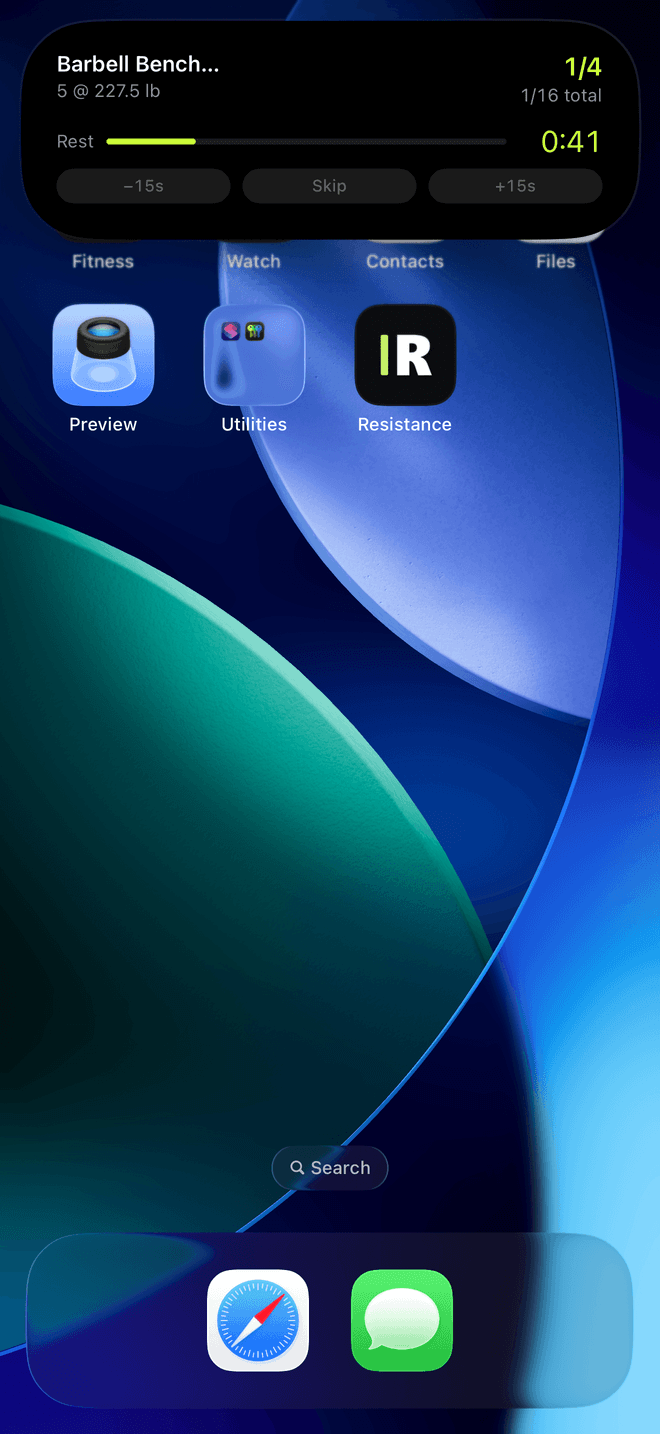Tap the Barbell Bench exercise title
The height and width of the screenshot is (1434, 660).
pos(138,65)
